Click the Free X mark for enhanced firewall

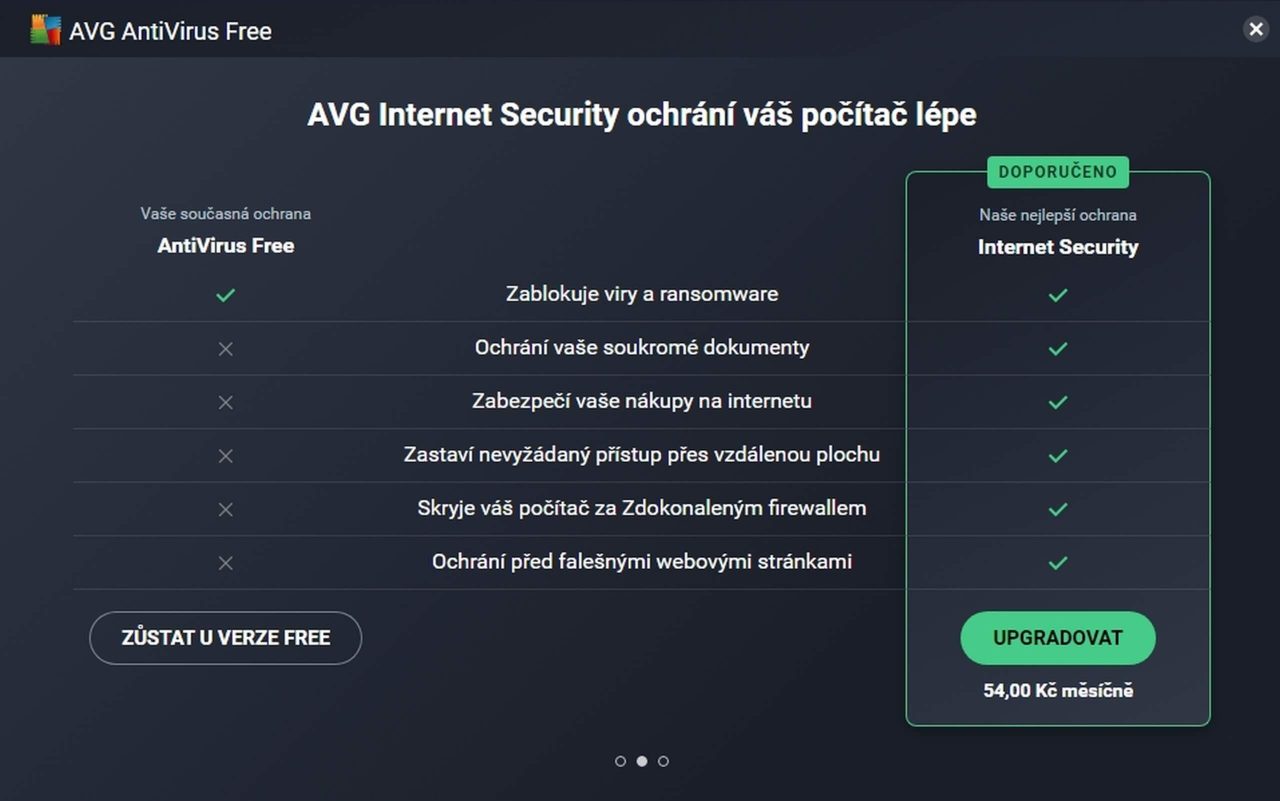pyautogui.click(x=226, y=509)
